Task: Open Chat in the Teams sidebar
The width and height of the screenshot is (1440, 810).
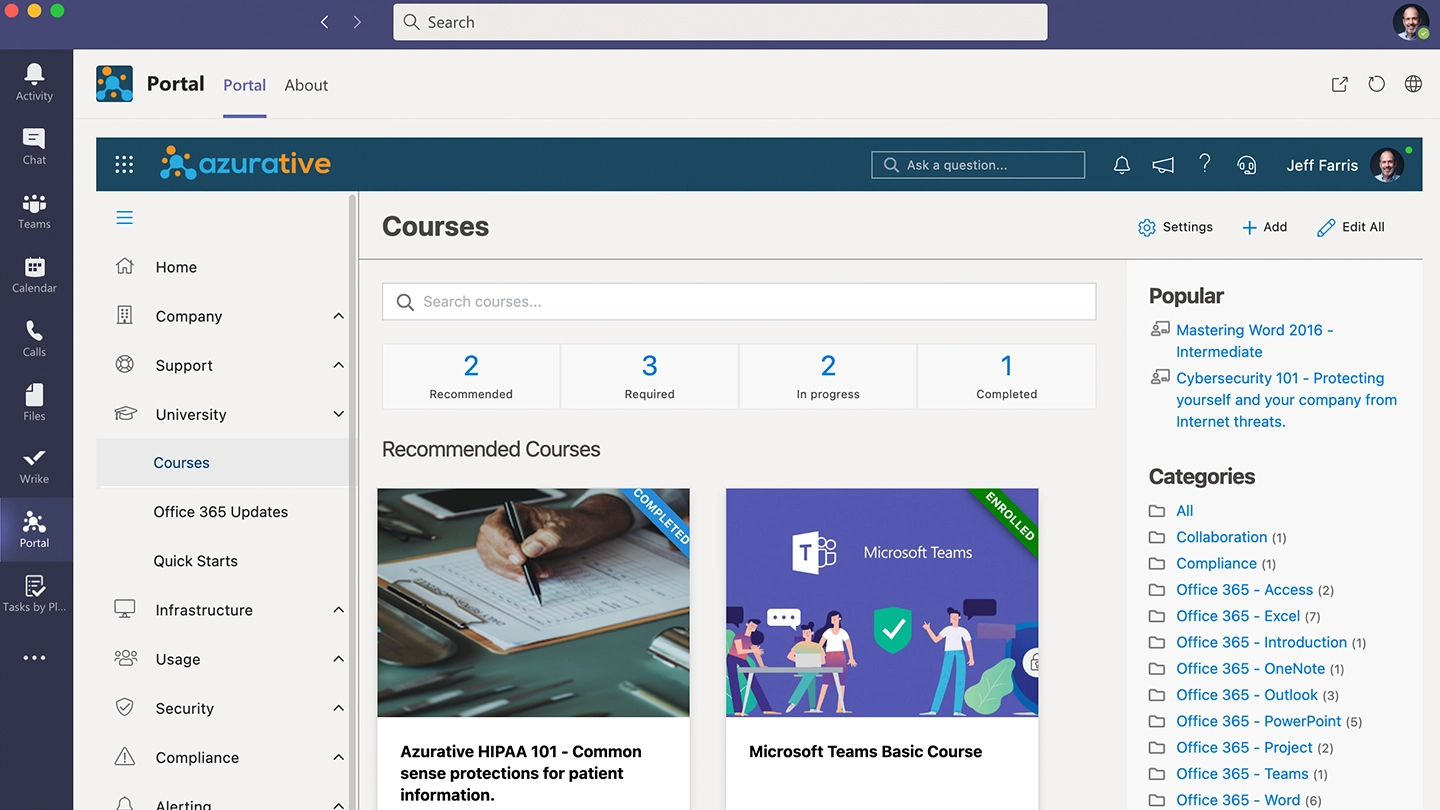Action: (x=34, y=146)
